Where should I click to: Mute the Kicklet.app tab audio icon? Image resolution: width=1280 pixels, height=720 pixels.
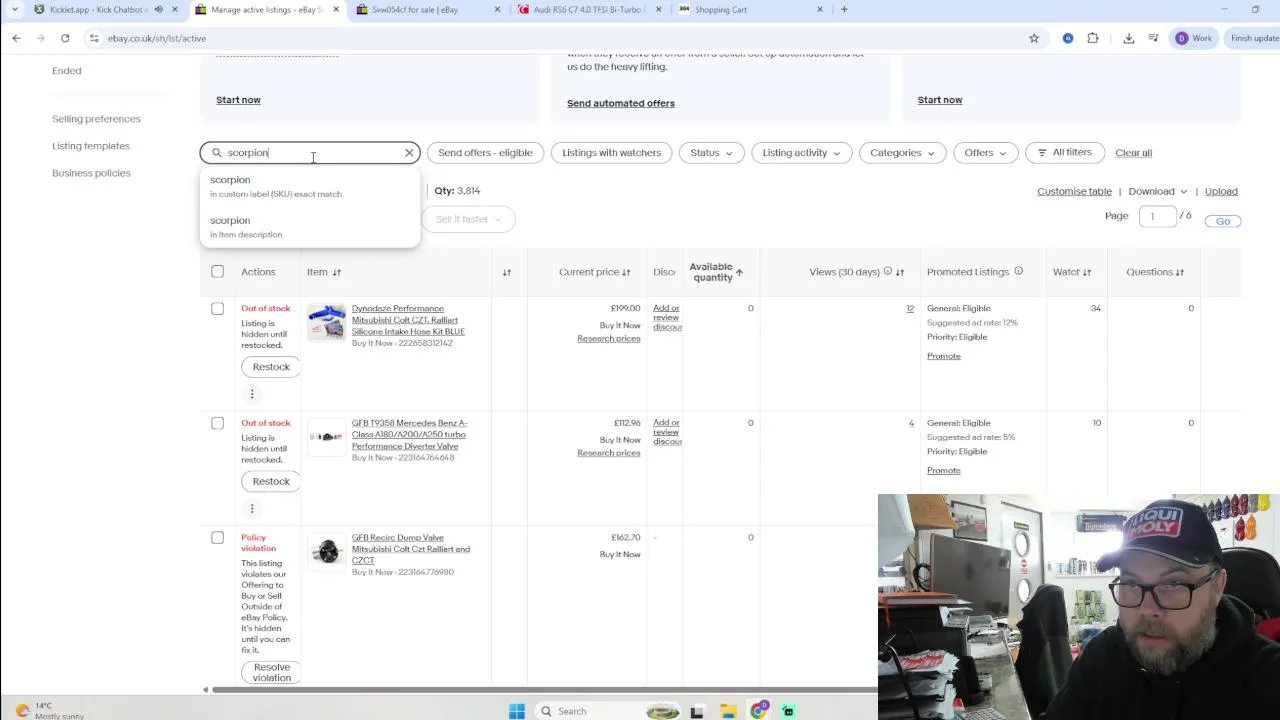[x=158, y=10]
